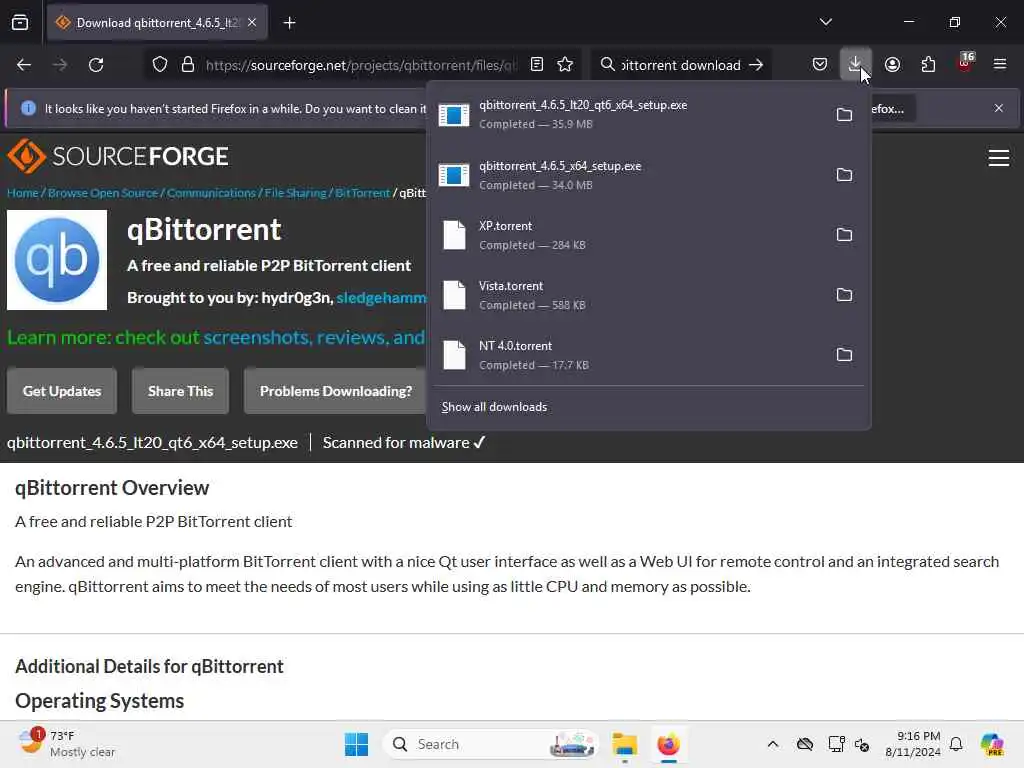
Task: Bookmark this page with the star icon
Action: click(x=566, y=65)
